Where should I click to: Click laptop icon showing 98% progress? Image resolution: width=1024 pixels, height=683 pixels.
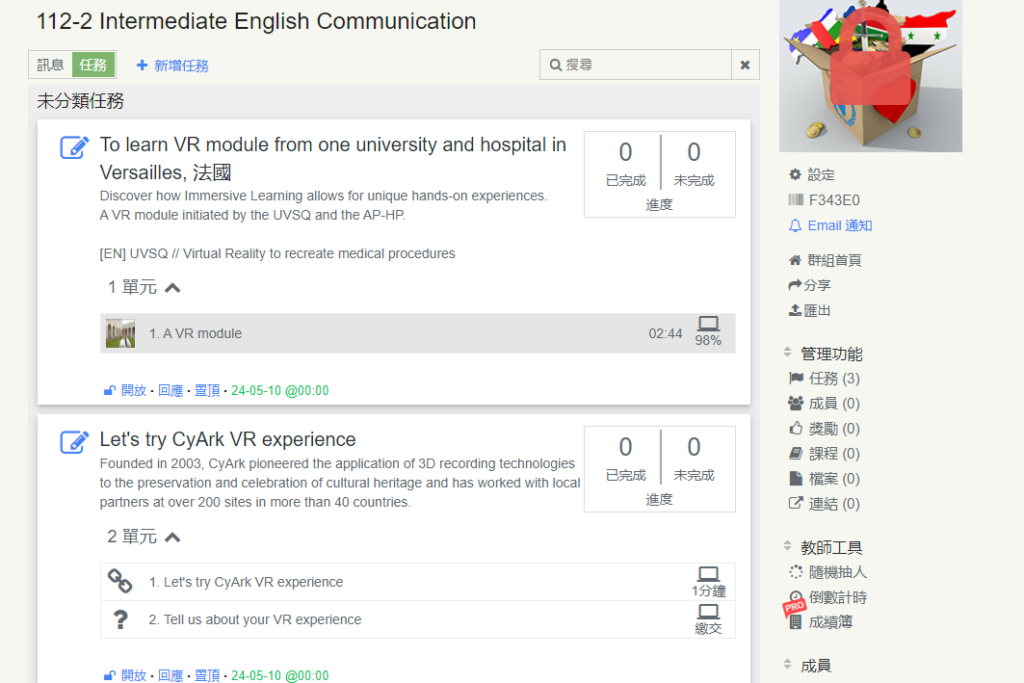(x=708, y=323)
